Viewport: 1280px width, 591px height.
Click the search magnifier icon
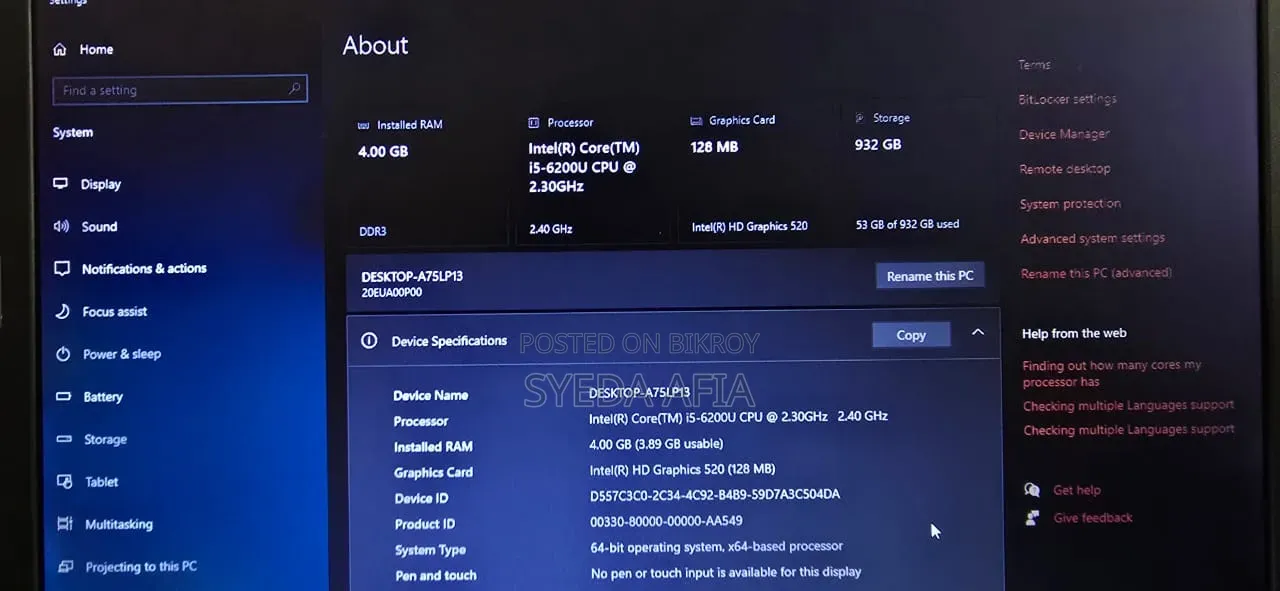[294, 89]
